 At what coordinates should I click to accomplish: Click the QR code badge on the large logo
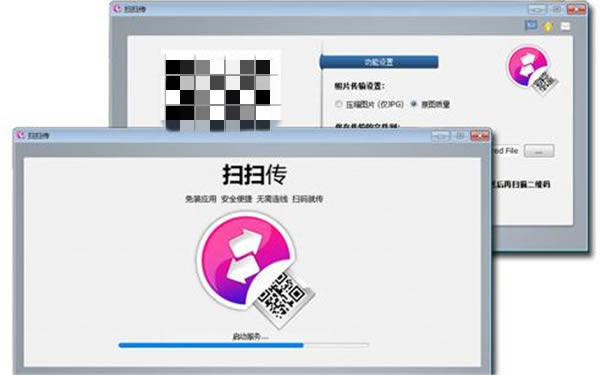point(284,298)
